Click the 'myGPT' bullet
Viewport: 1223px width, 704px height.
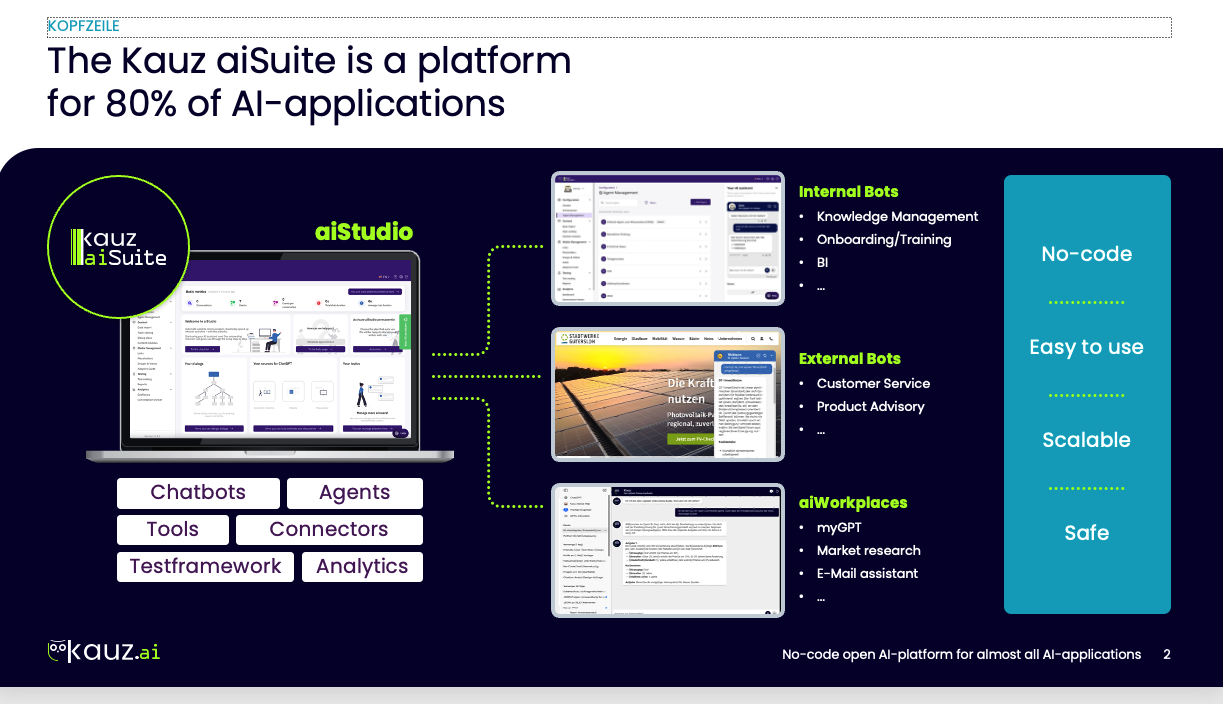839,527
